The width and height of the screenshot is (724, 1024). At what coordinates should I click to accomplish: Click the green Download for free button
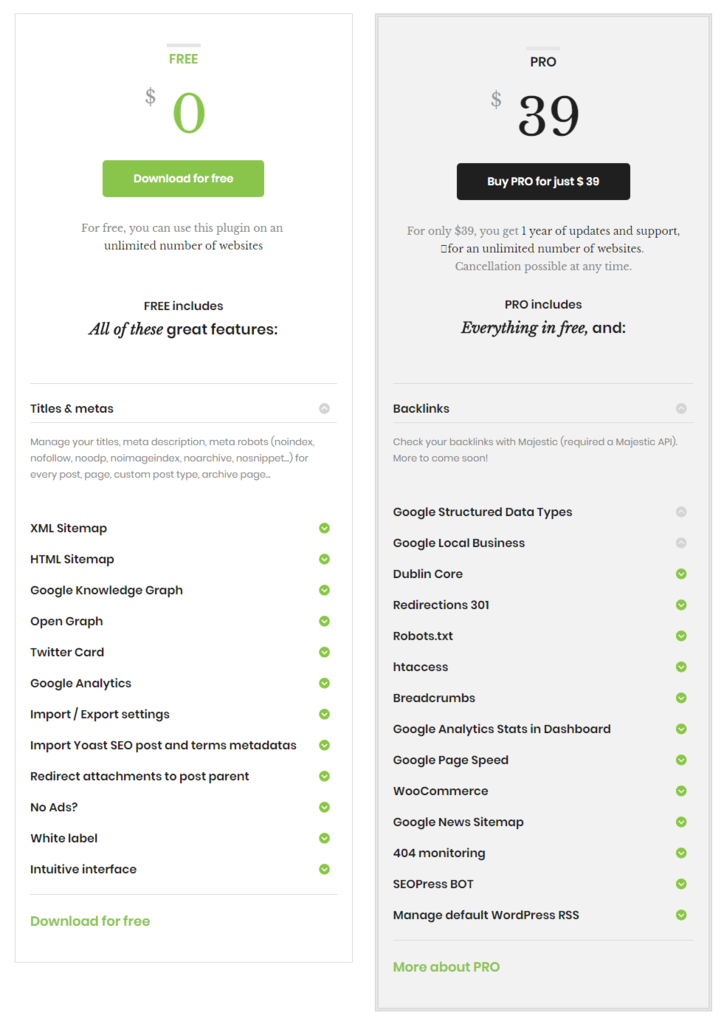pyautogui.click(x=183, y=178)
